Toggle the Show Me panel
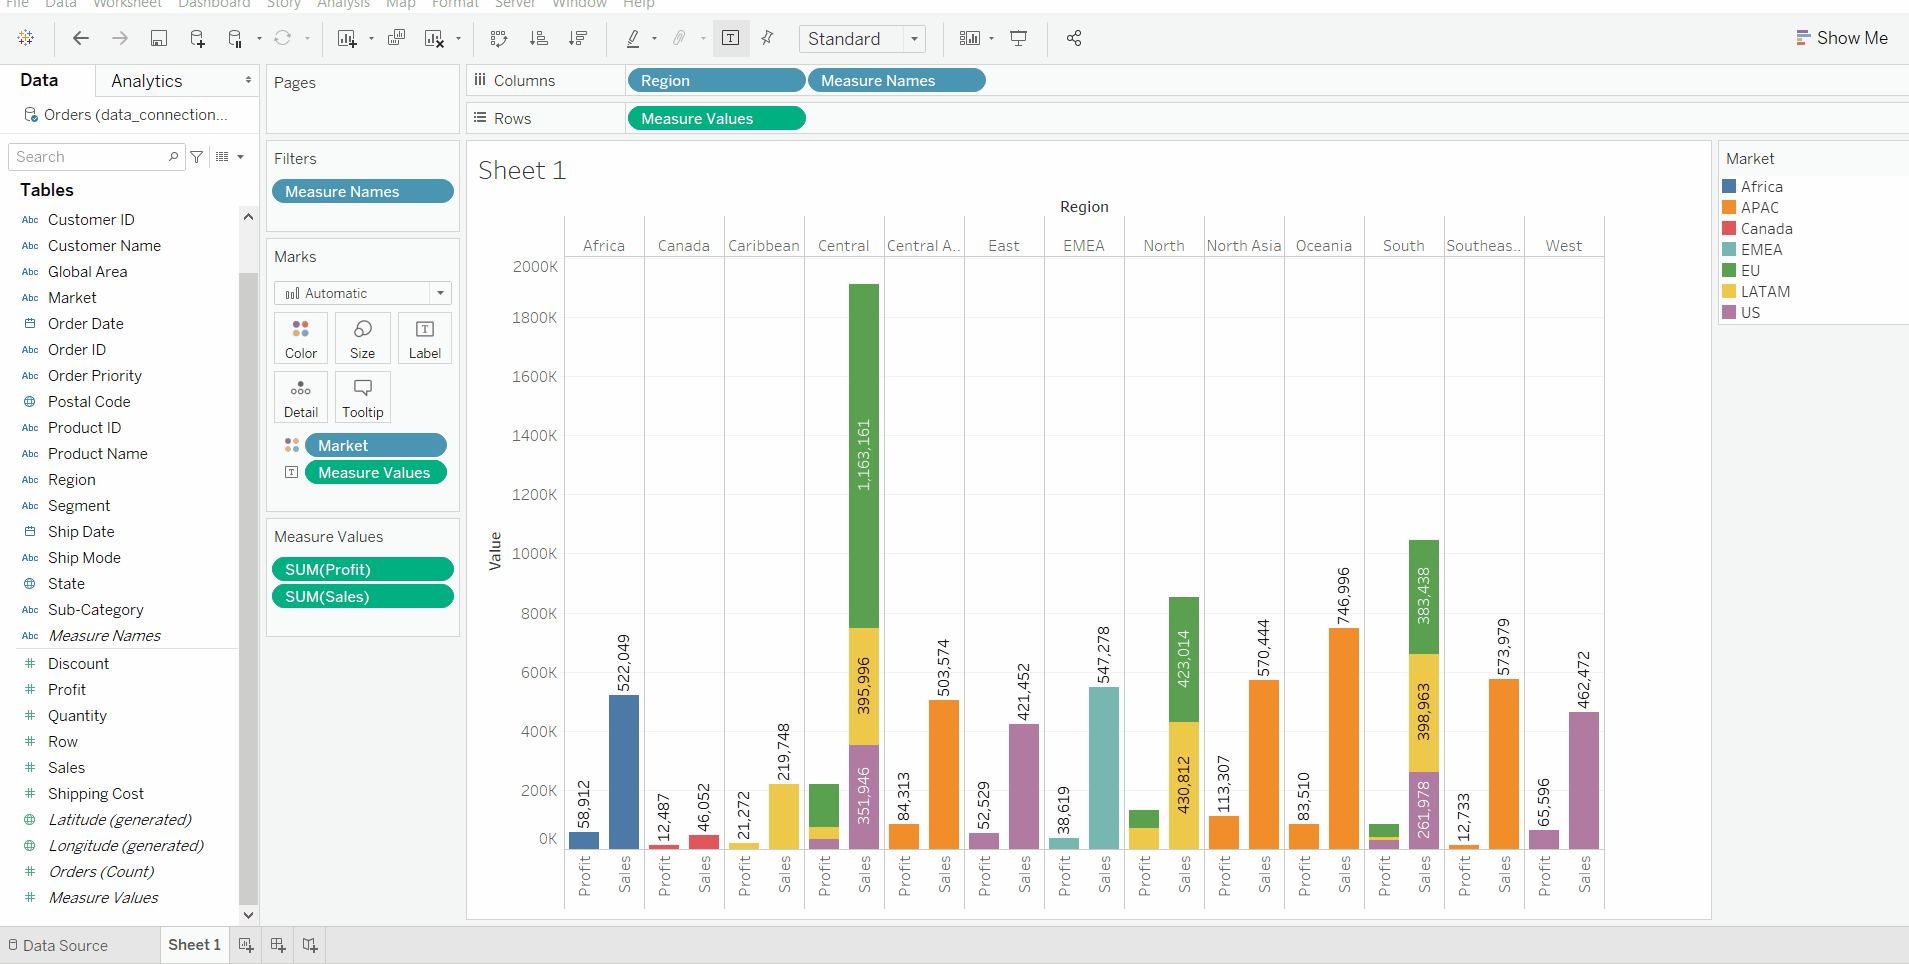The image size is (1909, 964). tap(1841, 38)
